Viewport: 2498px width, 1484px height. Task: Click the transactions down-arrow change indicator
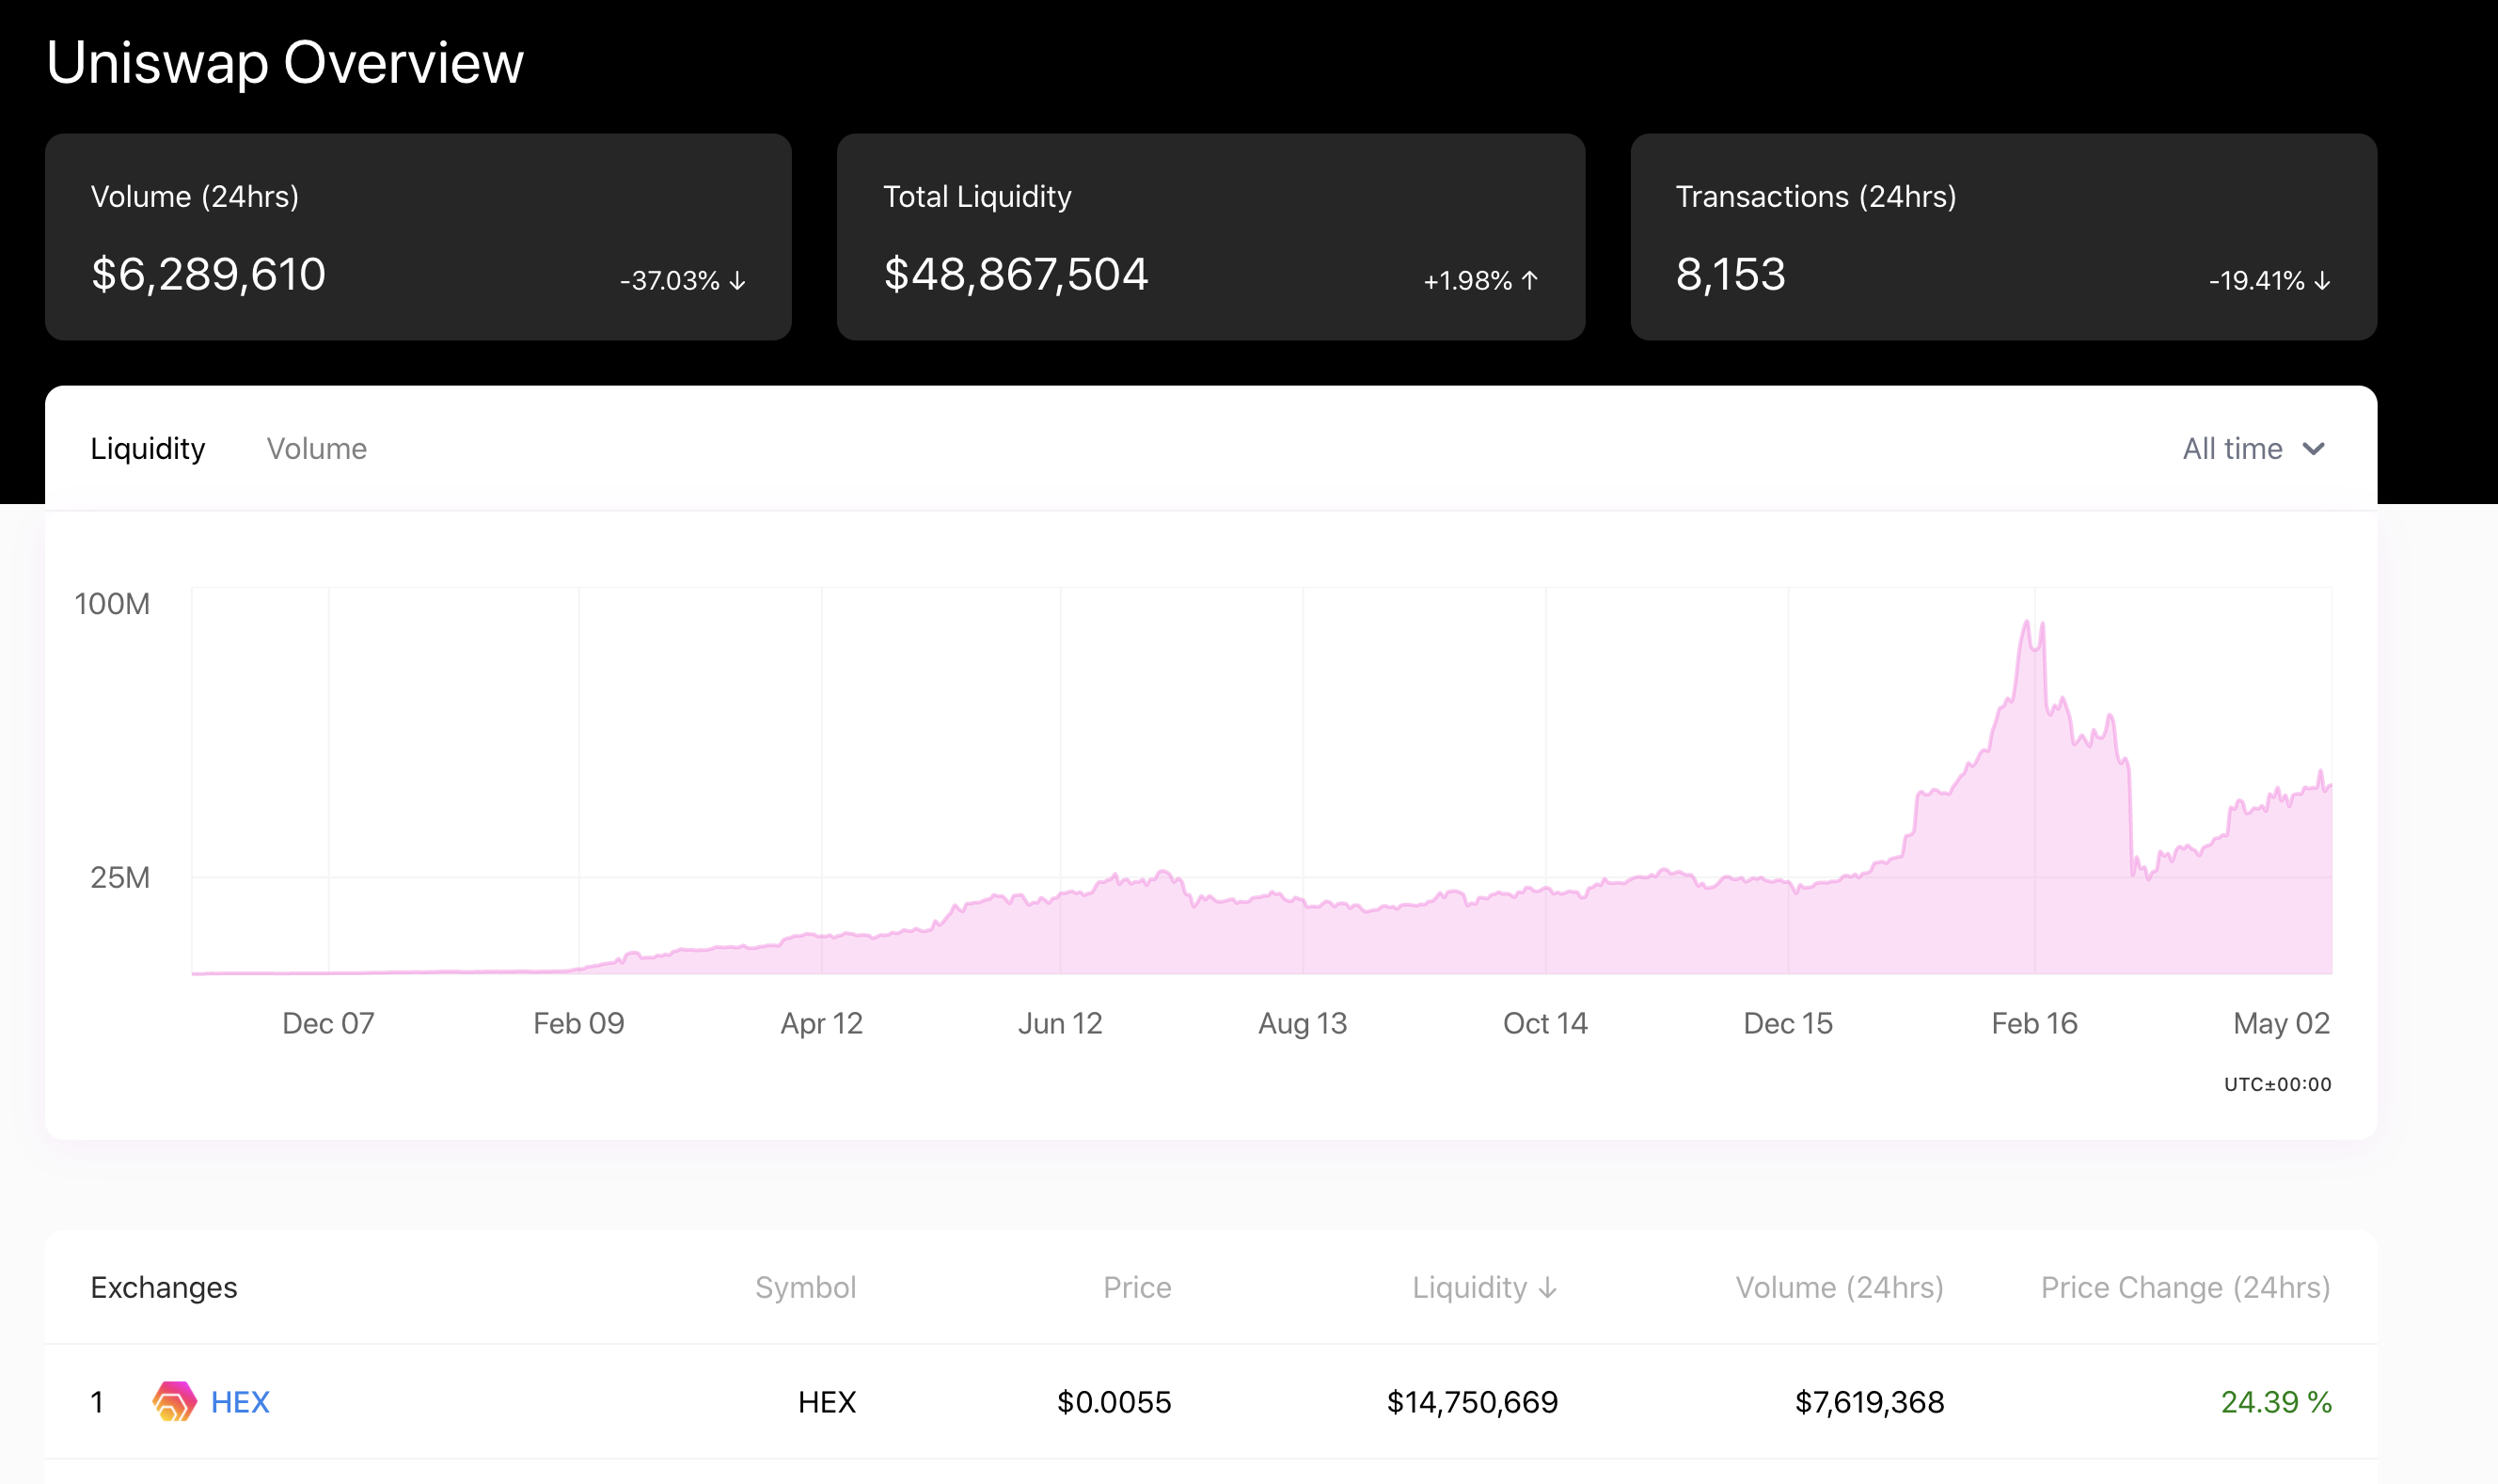[x=2322, y=281]
